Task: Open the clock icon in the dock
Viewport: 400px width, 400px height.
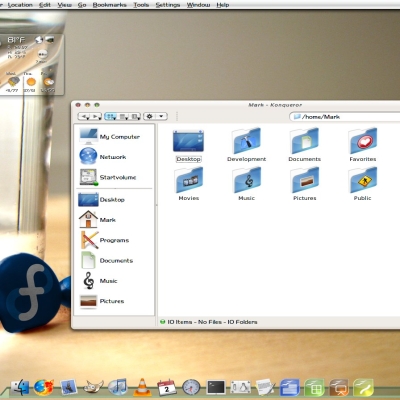Action: [x=191, y=387]
